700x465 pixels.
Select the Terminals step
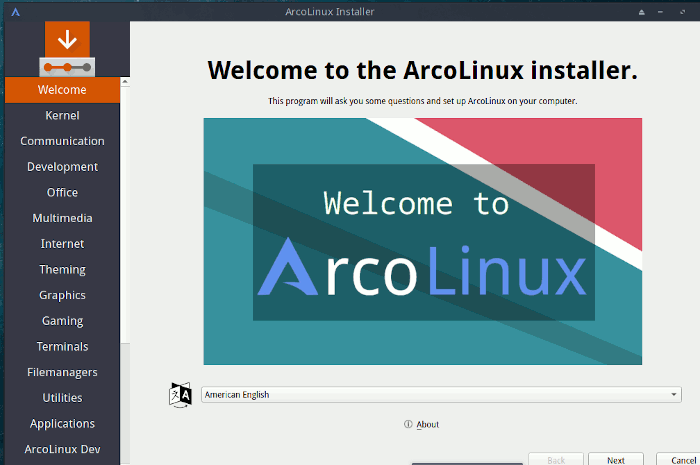(x=62, y=346)
